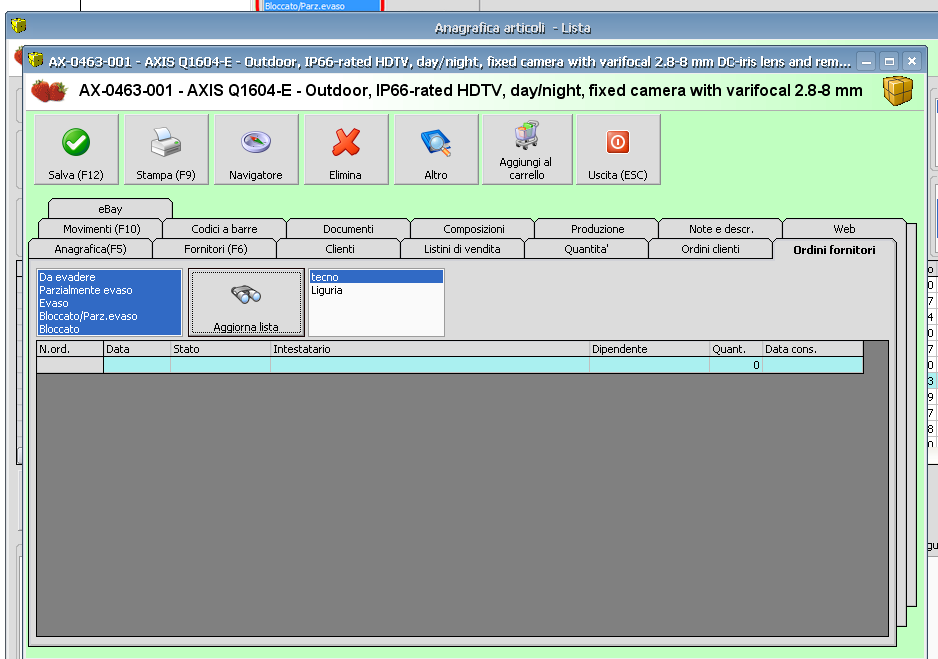Click the empty Intestatario cell in first row
Viewport: 938px width, 659px height.
[430, 365]
